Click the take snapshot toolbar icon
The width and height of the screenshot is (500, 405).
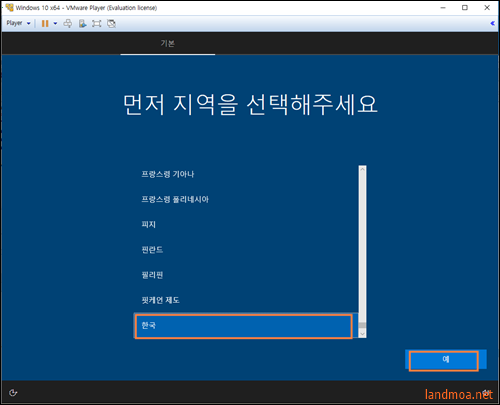pos(82,23)
